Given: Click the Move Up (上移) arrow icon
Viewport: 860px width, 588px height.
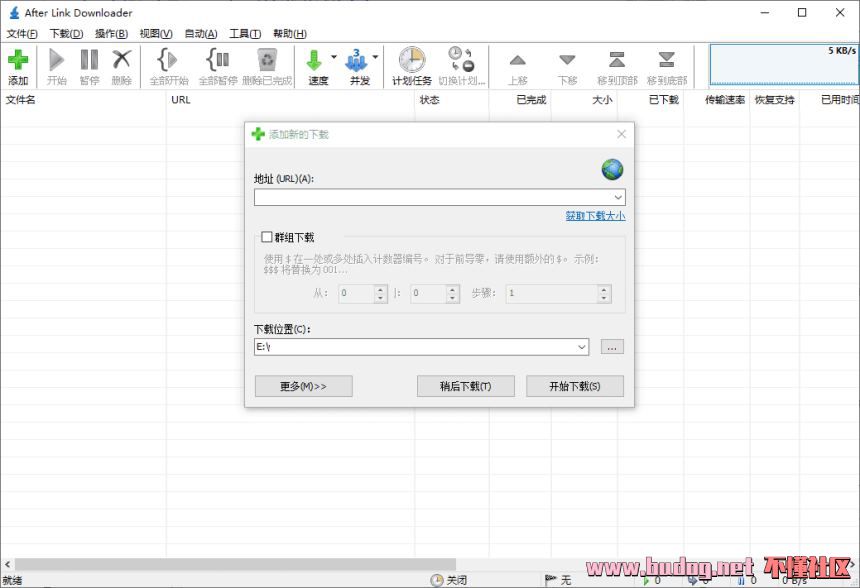Looking at the screenshot, I should (x=517, y=61).
